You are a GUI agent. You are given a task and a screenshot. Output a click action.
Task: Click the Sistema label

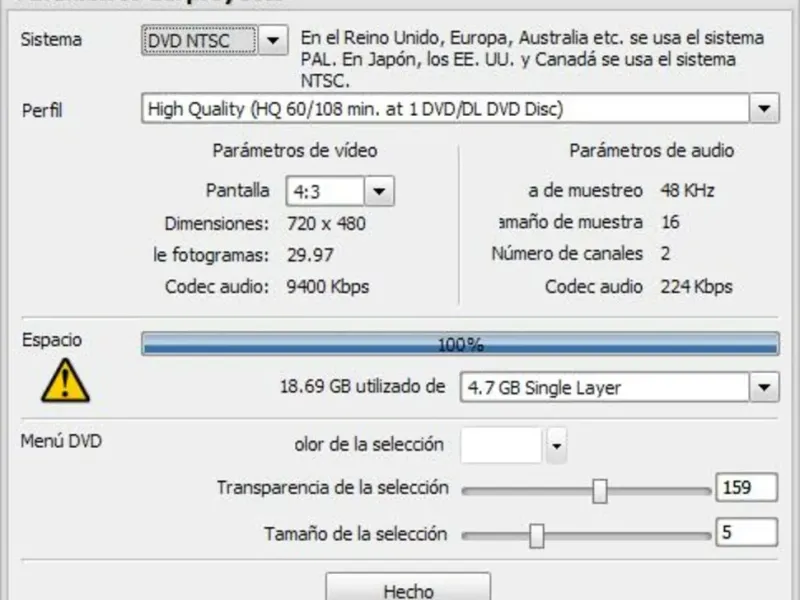51,39
